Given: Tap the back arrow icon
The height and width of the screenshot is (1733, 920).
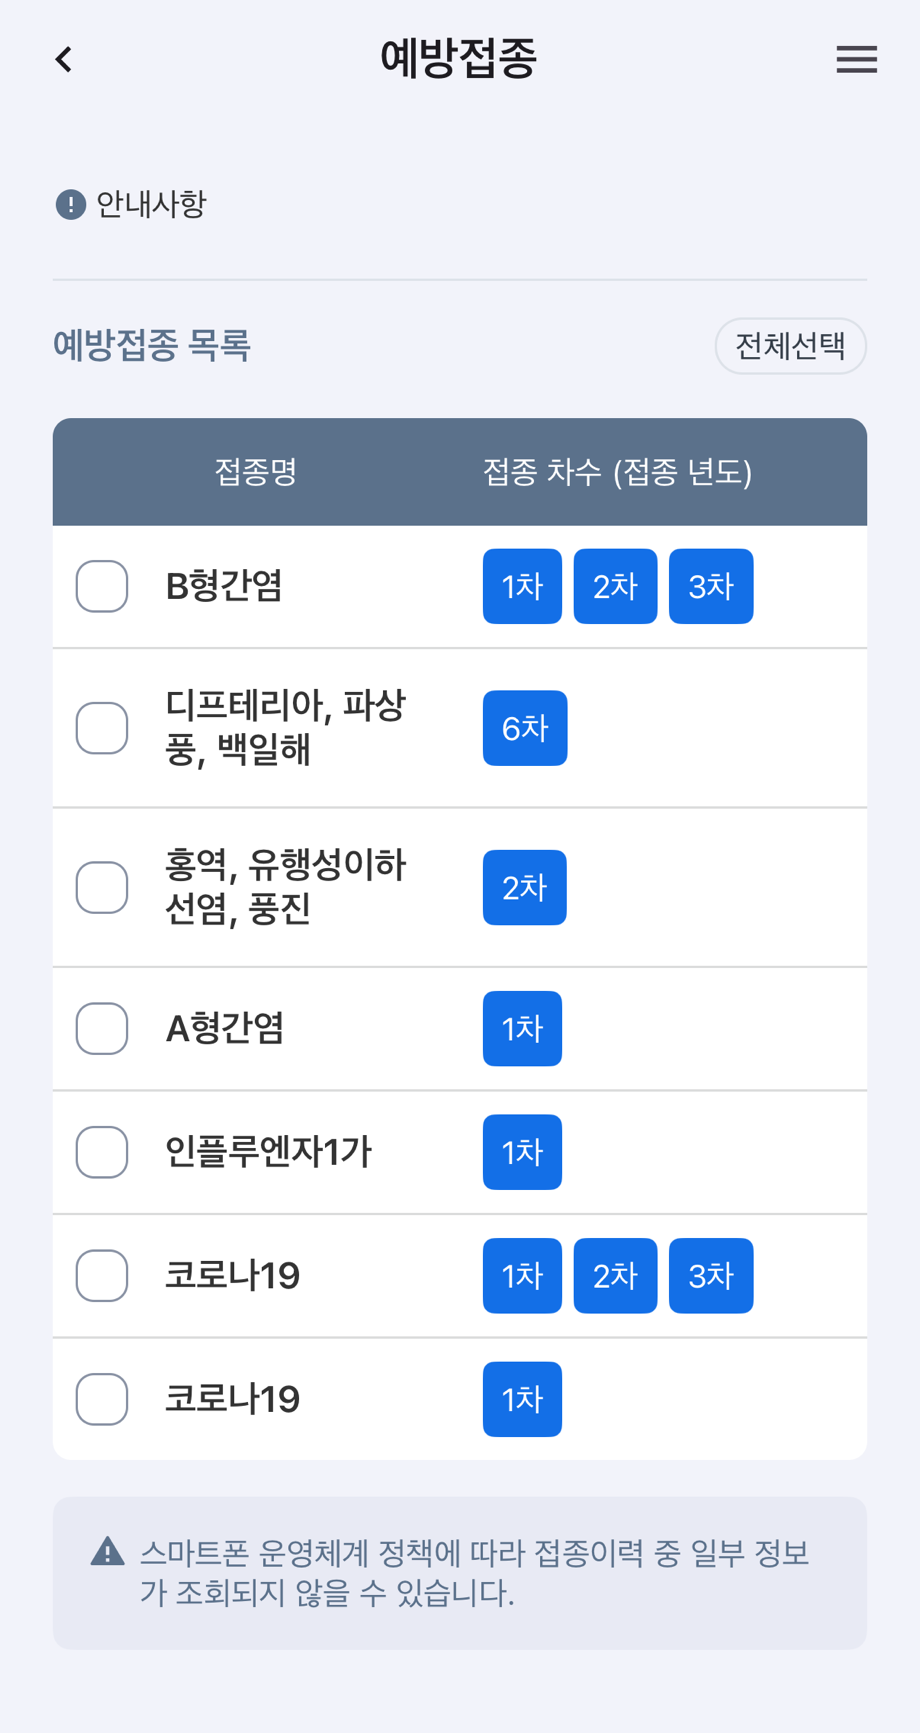Looking at the screenshot, I should [x=64, y=60].
